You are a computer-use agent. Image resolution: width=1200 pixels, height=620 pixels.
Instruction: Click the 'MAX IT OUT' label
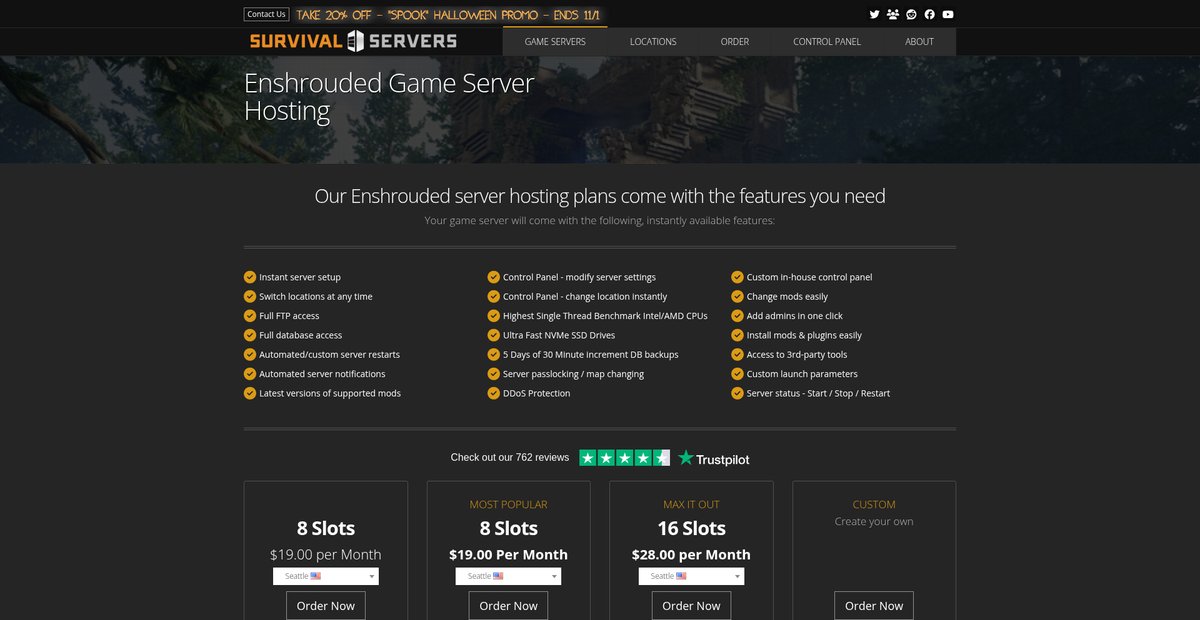coord(691,504)
